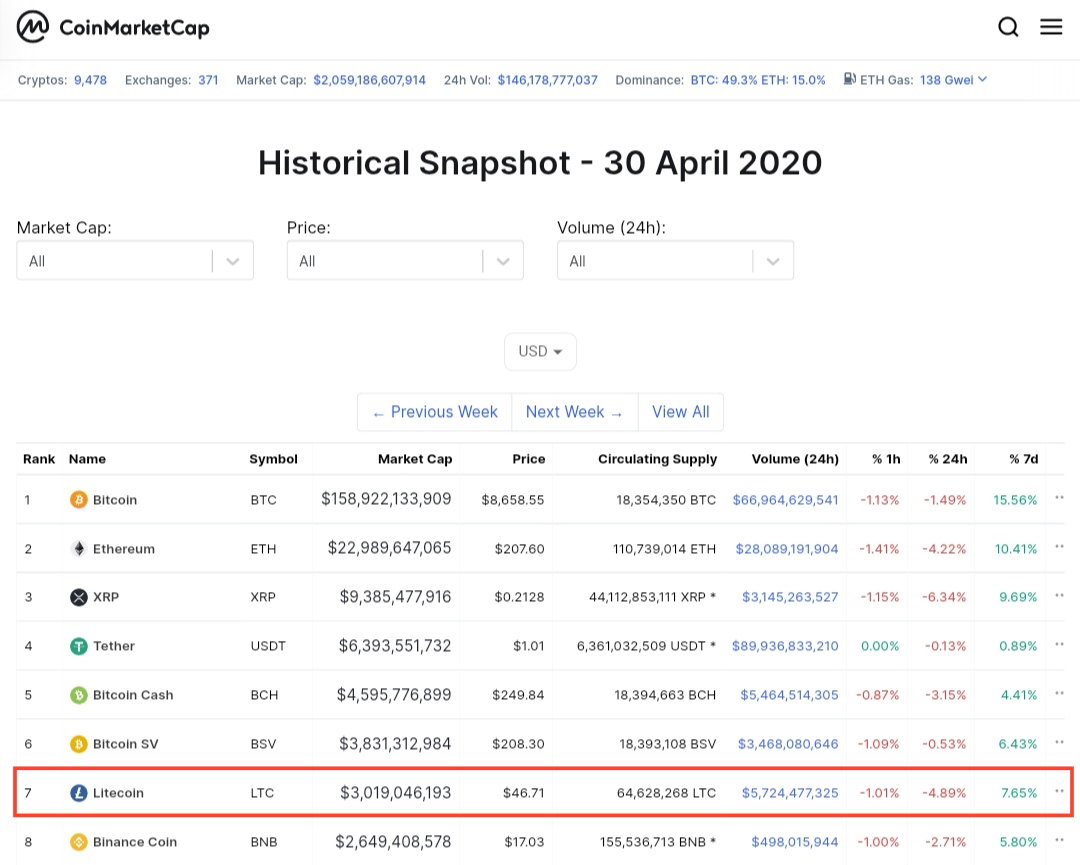Open more options dots for Litecoin row

(1059, 791)
